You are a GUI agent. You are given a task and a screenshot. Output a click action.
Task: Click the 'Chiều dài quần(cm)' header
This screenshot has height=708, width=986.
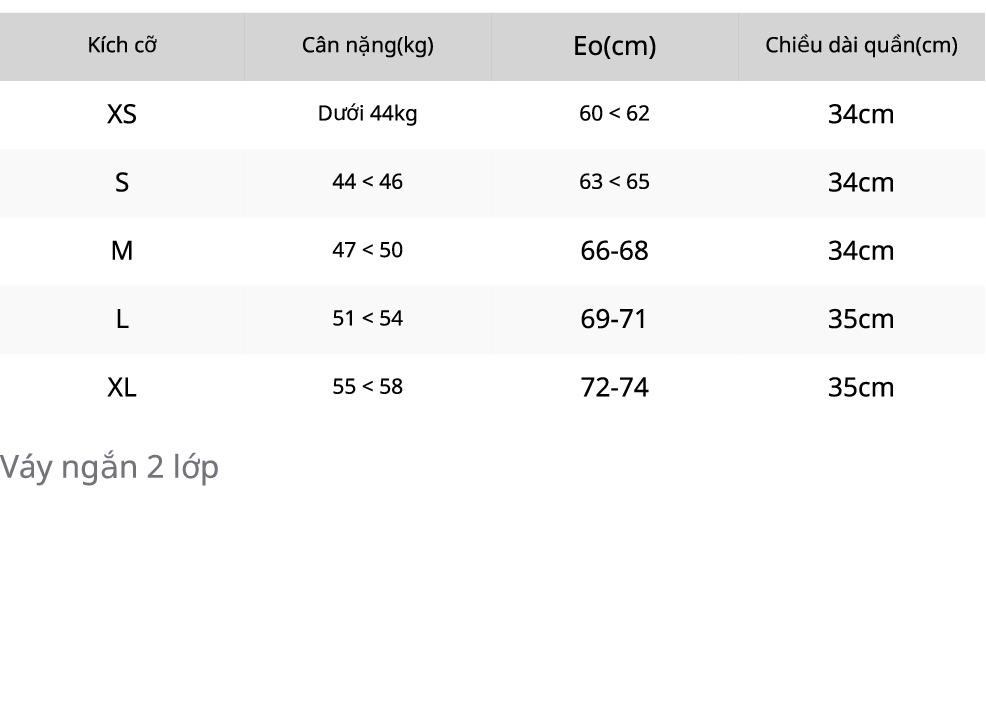point(861,45)
